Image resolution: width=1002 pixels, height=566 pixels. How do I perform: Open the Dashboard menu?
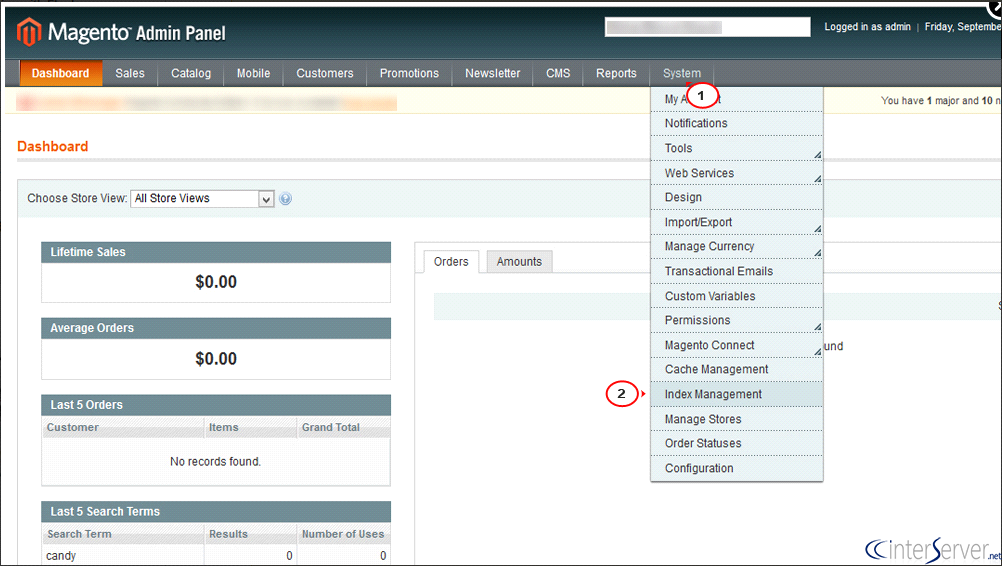[x=61, y=73]
